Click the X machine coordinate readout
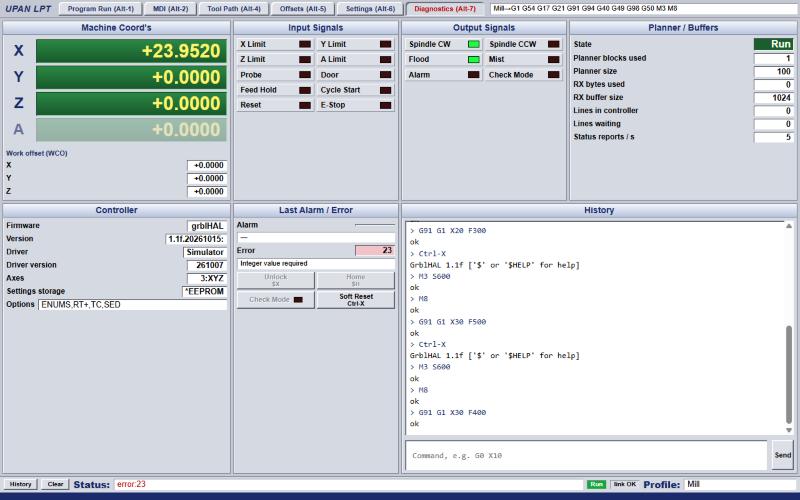The width and height of the screenshot is (800, 500). (131, 51)
